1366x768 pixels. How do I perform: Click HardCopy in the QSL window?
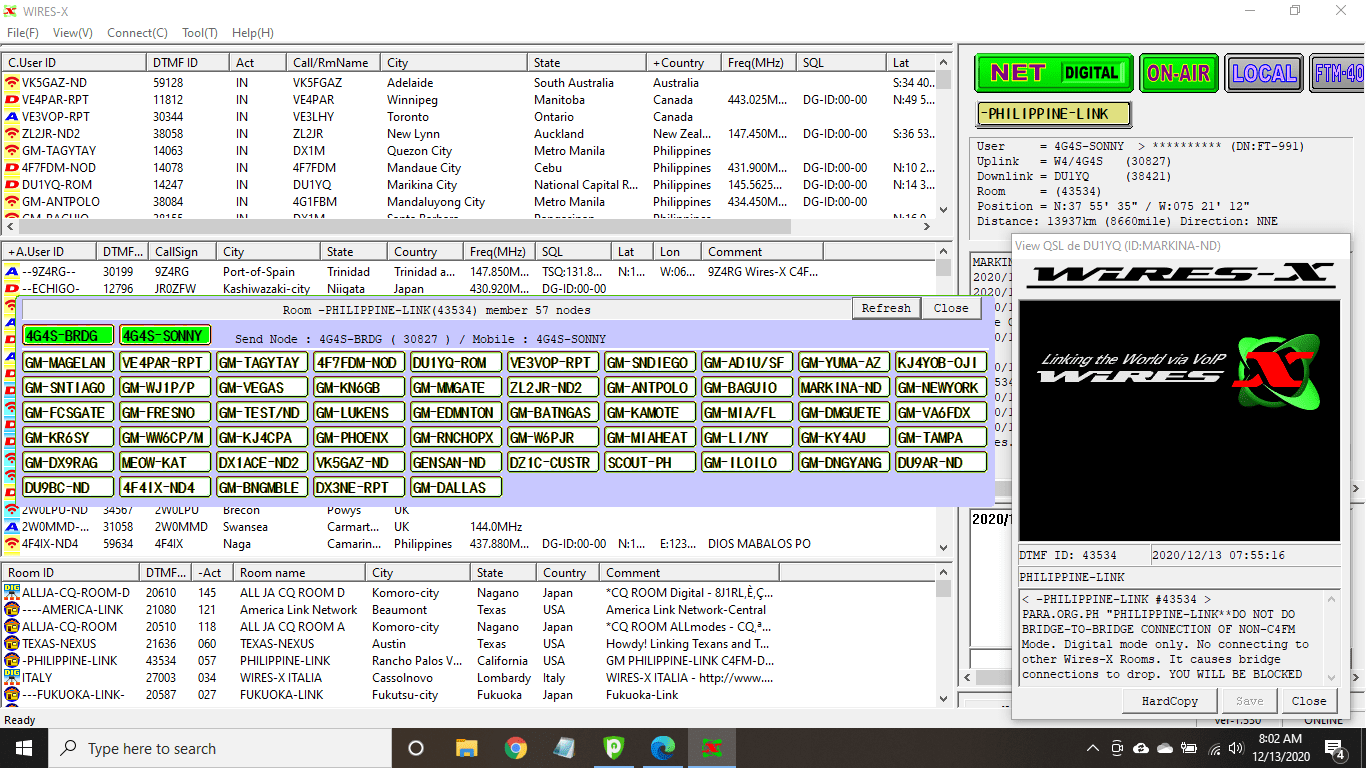tap(1170, 701)
